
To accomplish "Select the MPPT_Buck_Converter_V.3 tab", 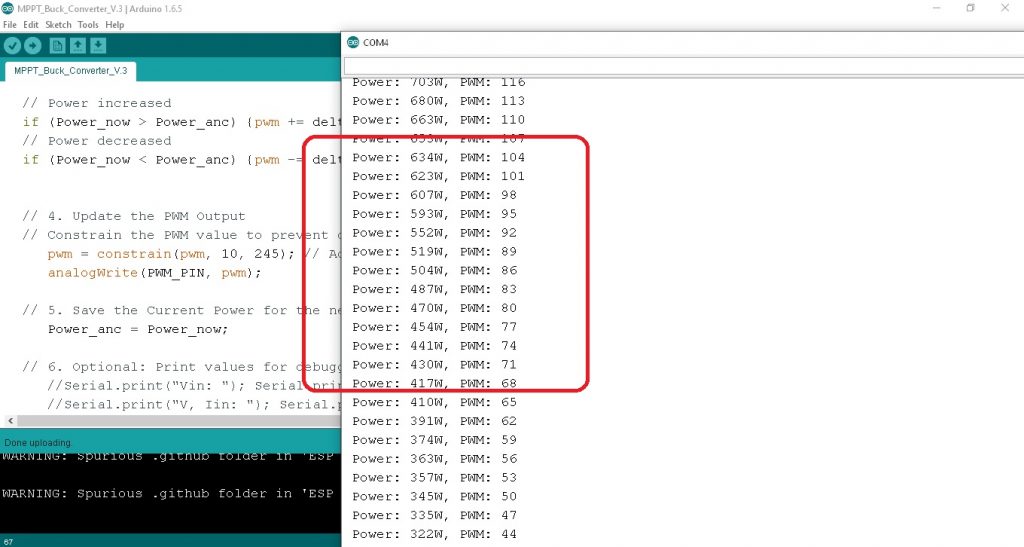I will (69, 71).
